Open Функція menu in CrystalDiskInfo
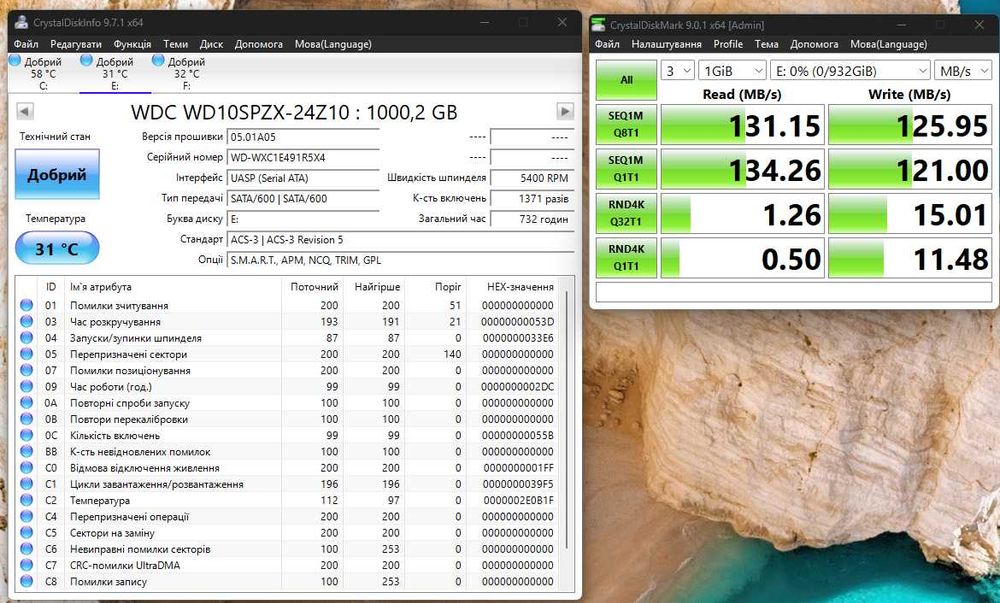Screen dimensions: 1000x603 pos(133,44)
